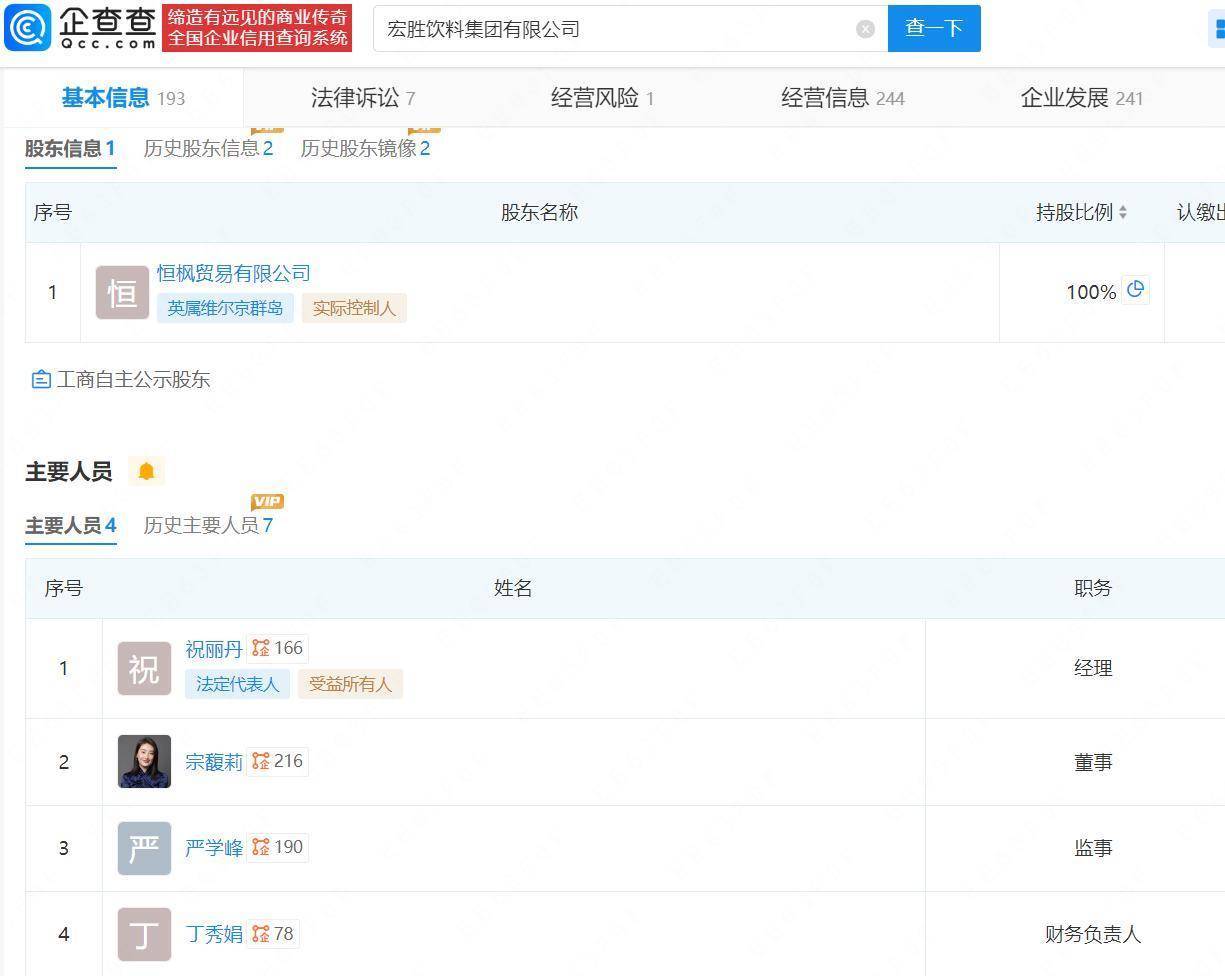Click the bell alert icon beside 主要人员

pyautogui.click(x=146, y=471)
